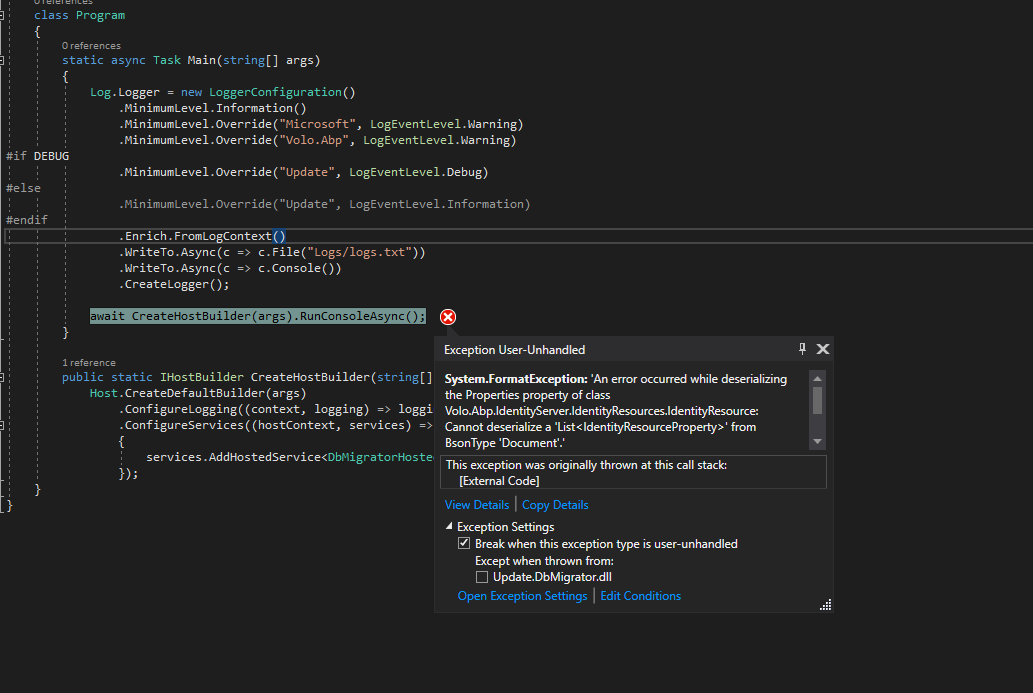Open the View Details link
This screenshot has height=693, width=1033.
pyautogui.click(x=477, y=505)
